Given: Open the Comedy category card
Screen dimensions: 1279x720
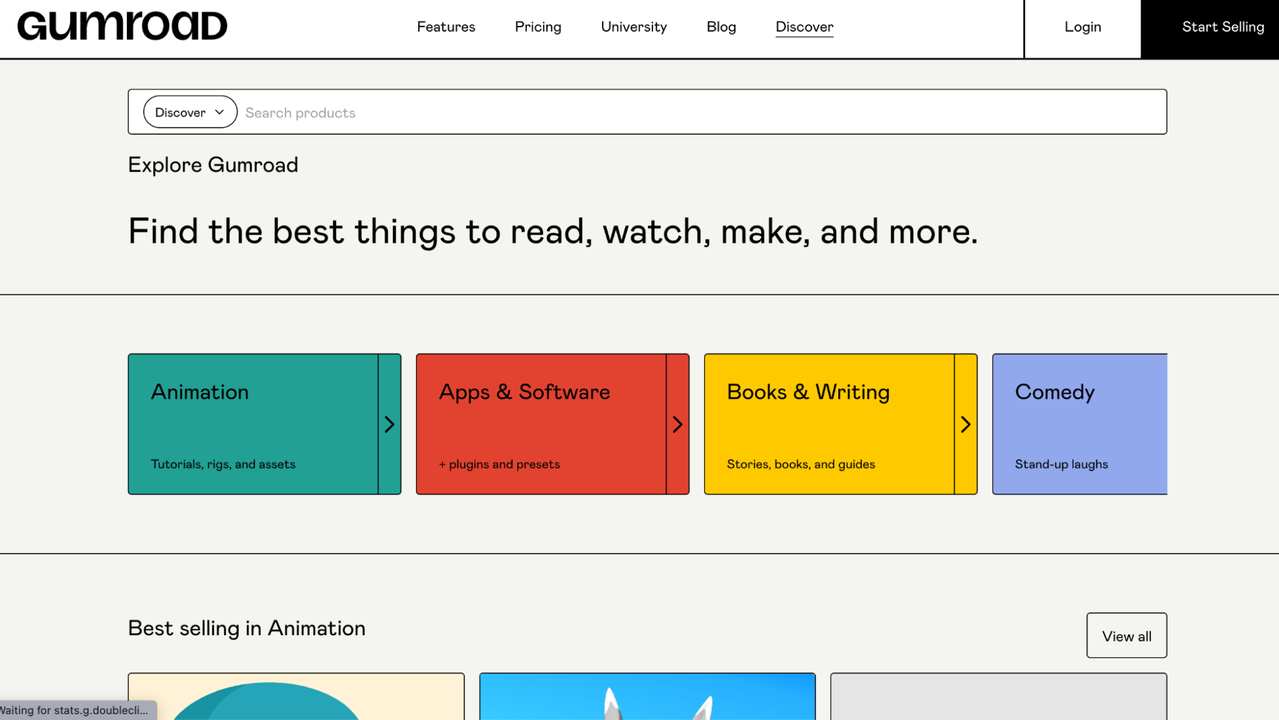Looking at the screenshot, I should tap(1079, 424).
